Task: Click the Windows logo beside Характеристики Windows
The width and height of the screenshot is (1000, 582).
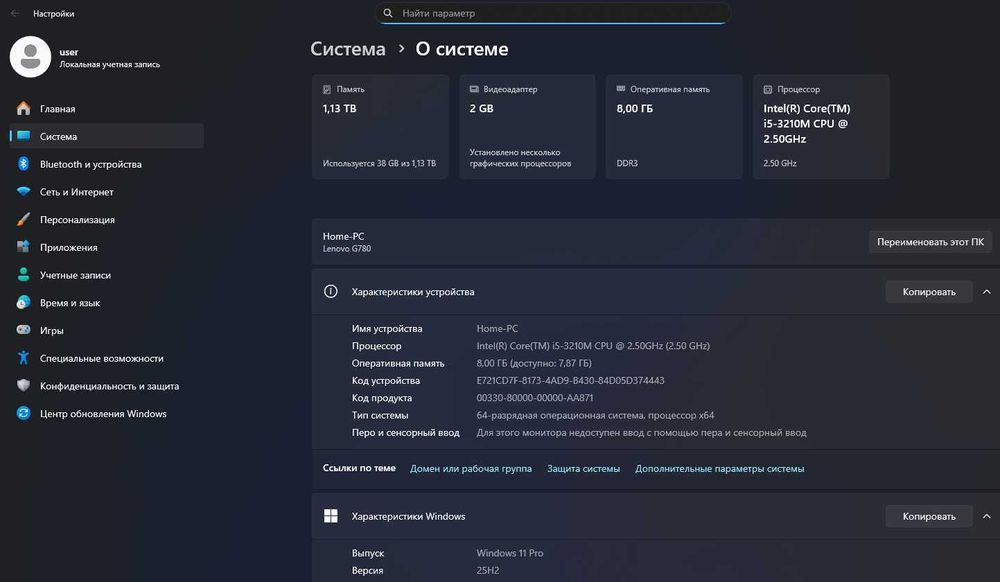Action: pyautogui.click(x=330, y=516)
